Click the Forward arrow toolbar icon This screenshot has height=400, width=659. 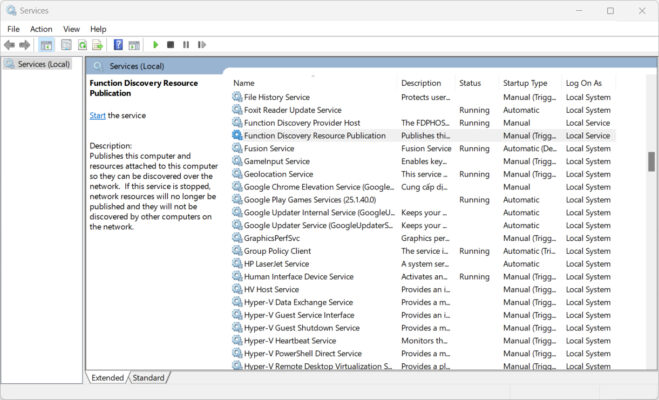(25, 45)
